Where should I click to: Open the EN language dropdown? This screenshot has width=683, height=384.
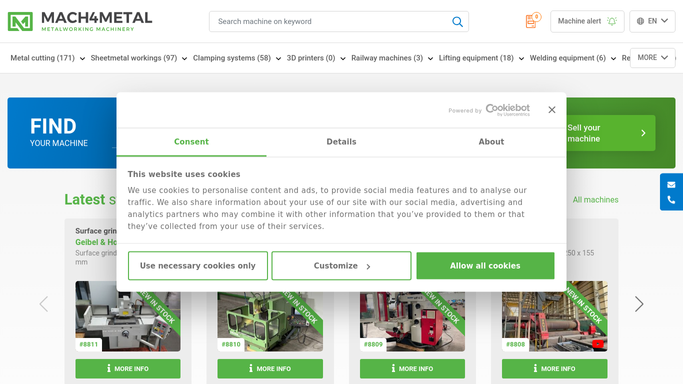pos(652,21)
